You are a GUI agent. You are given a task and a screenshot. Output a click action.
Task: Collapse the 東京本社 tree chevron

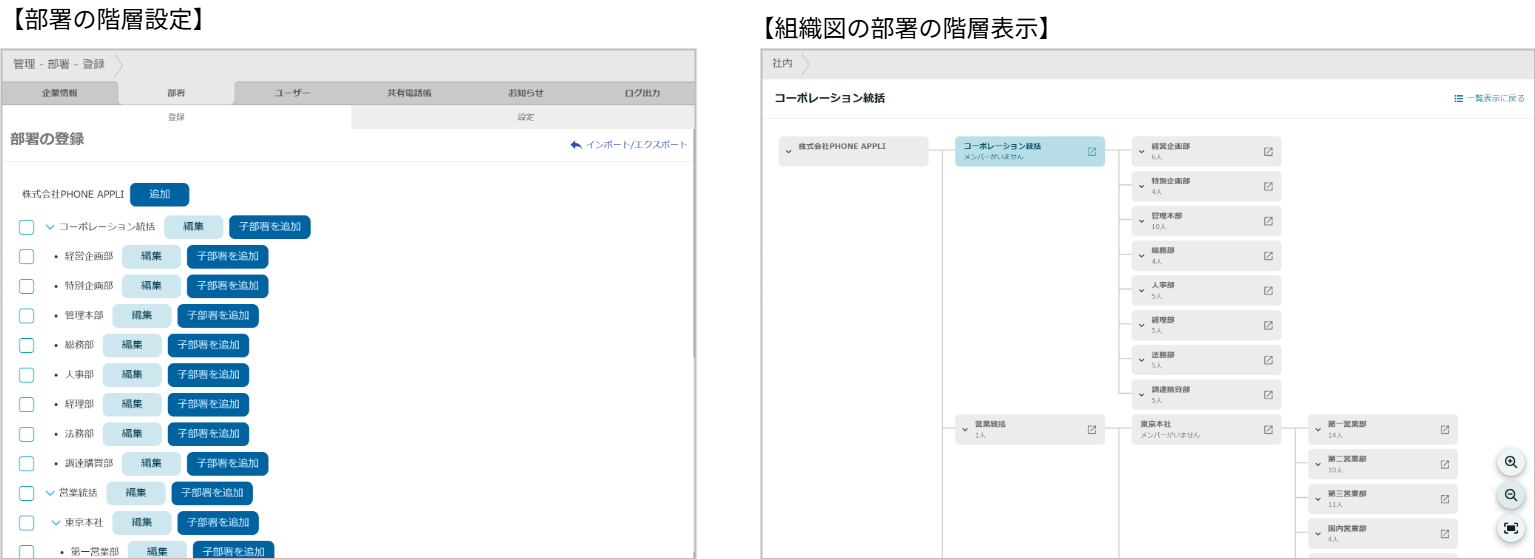[56, 522]
